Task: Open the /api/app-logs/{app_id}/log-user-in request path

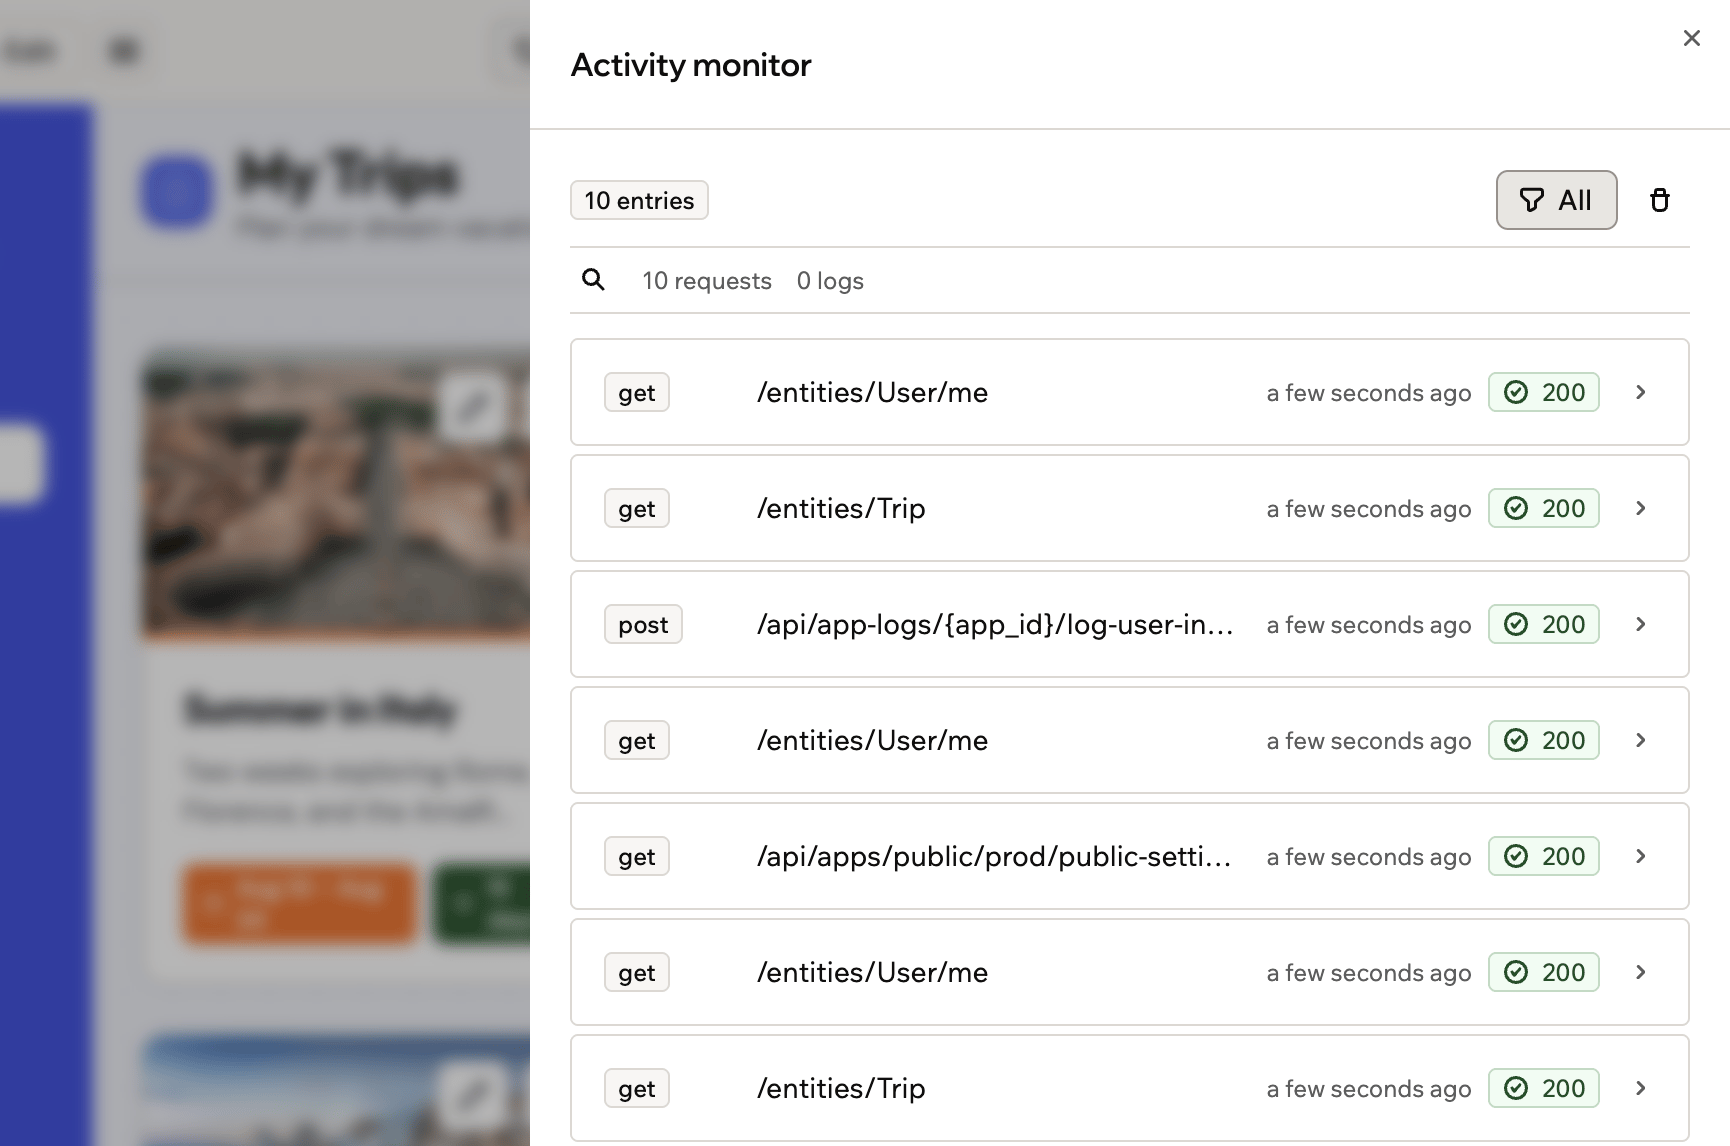Action: tap(995, 624)
